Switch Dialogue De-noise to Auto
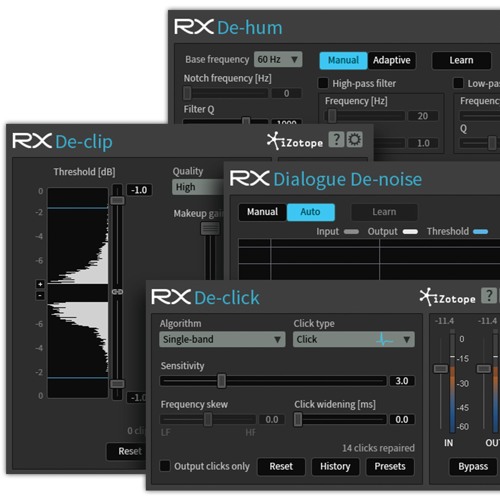Viewport: 500px width, 500px height. pos(310,212)
